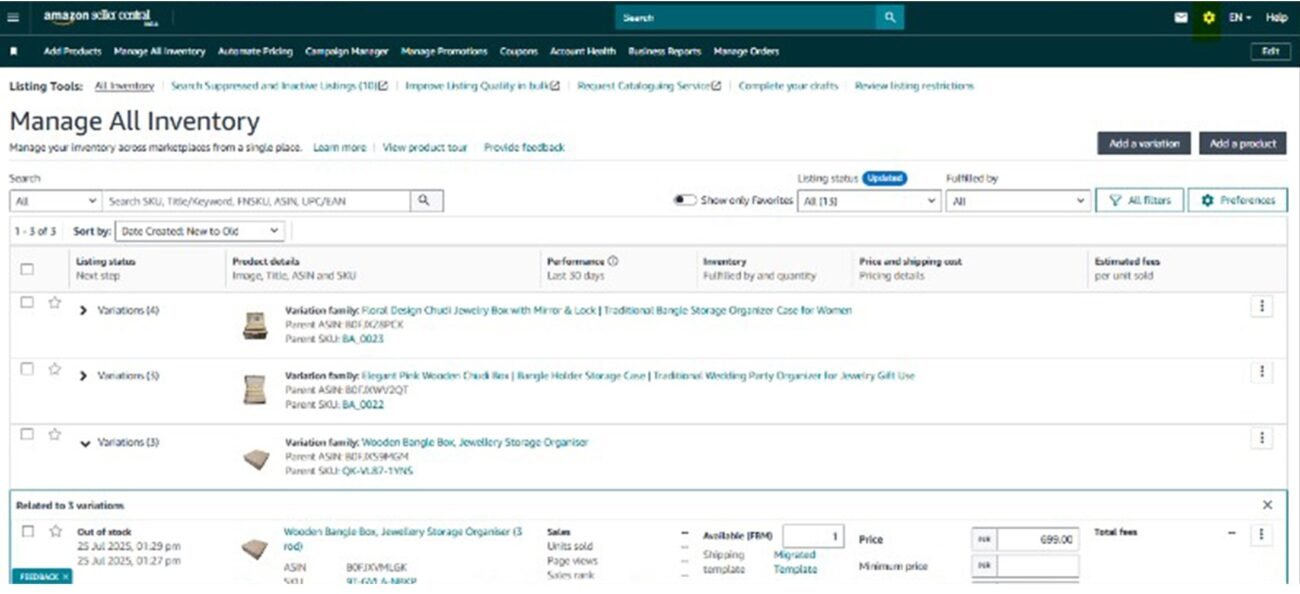
Task: Open three-dot menu for the Out of stock variation
Action: (x=1262, y=535)
